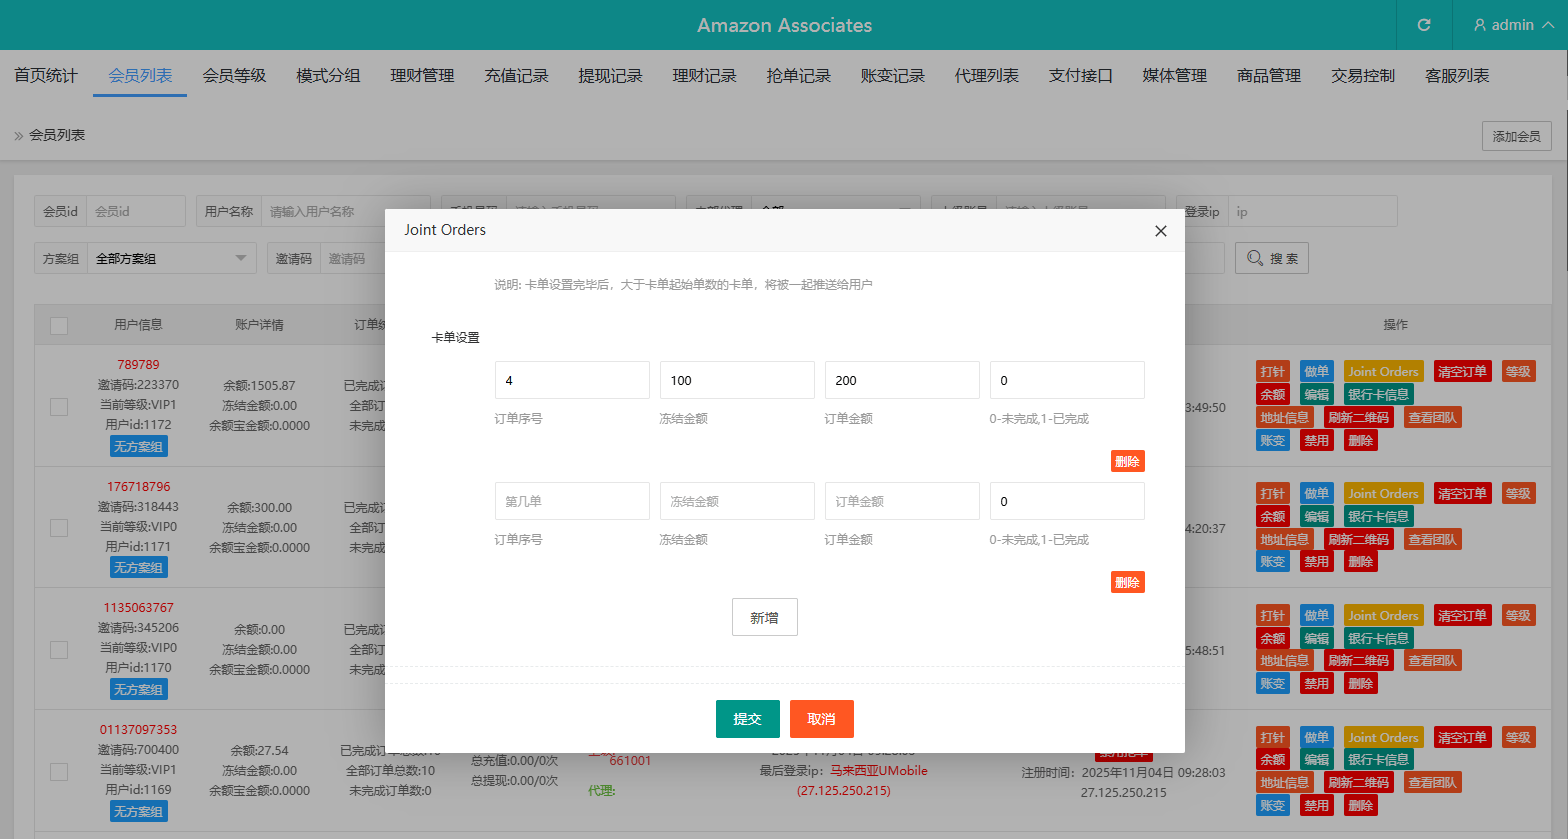Click the order number field containing 4
The image size is (1568, 839).
572,381
